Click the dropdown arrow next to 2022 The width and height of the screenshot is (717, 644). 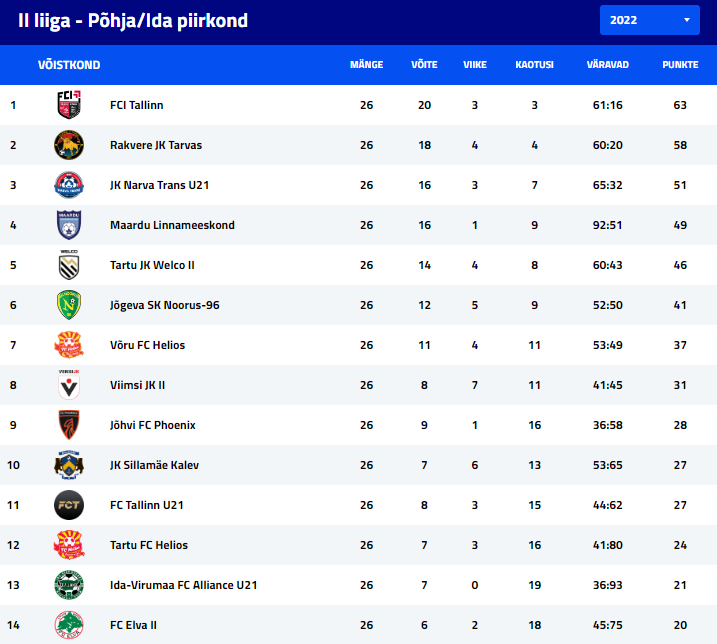click(x=686, y=20)
